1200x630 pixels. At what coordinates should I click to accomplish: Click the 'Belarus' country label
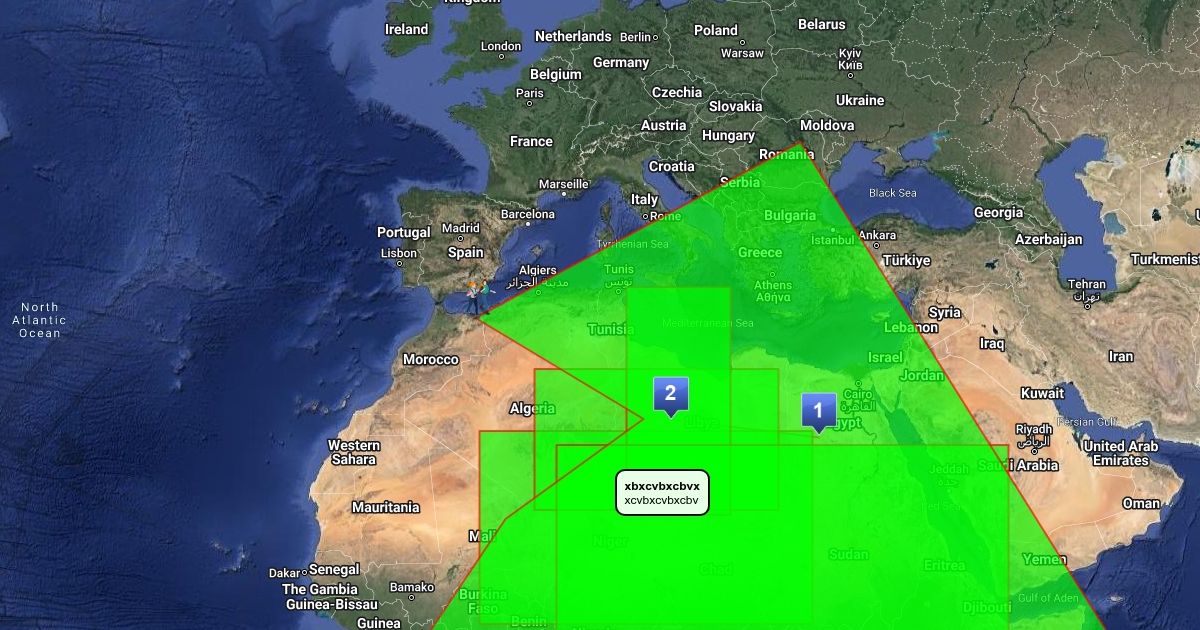click(x=822, y=24)
